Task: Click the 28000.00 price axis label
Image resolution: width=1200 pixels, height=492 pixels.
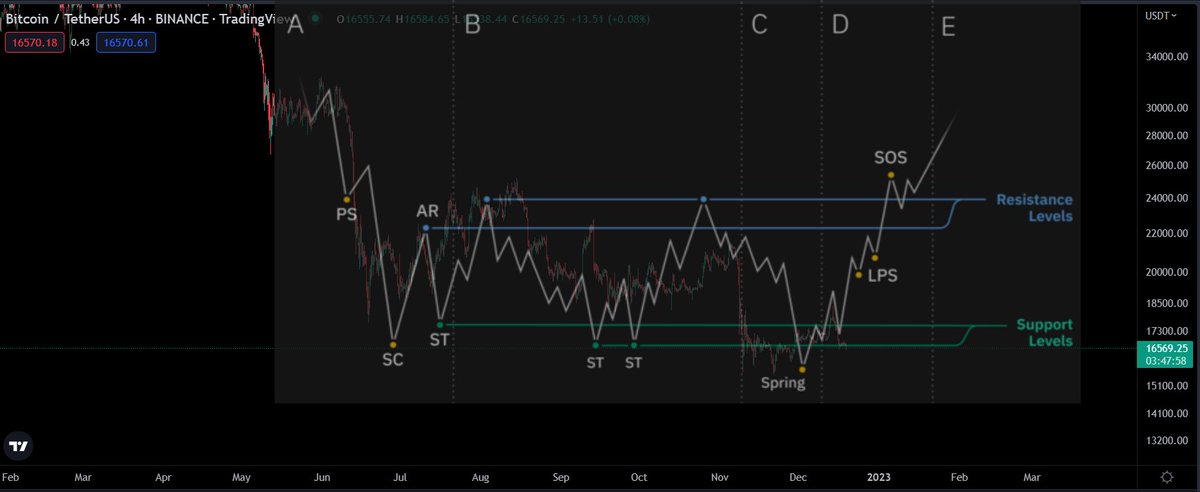Action: click(x=1165, y=136)
